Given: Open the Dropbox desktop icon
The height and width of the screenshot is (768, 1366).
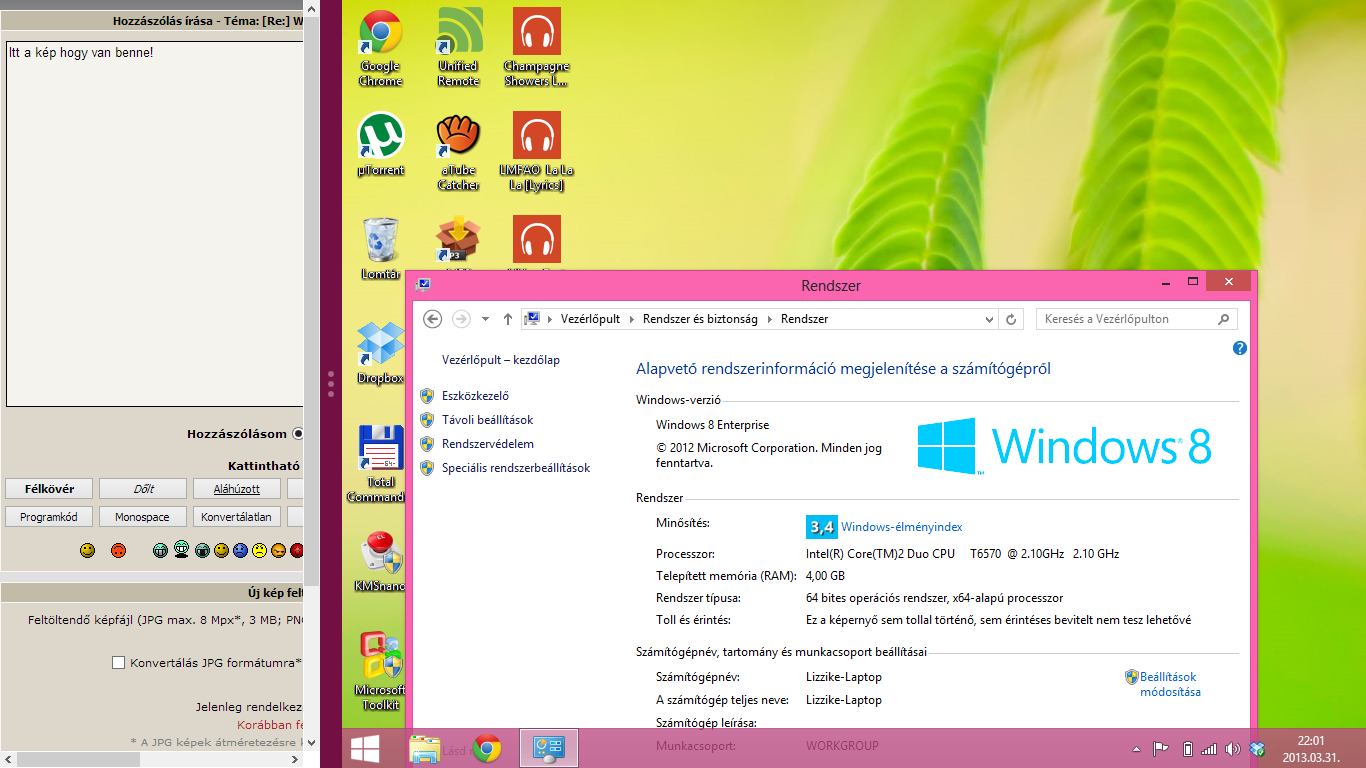Looking at the screenshot, I should point(380,352).
